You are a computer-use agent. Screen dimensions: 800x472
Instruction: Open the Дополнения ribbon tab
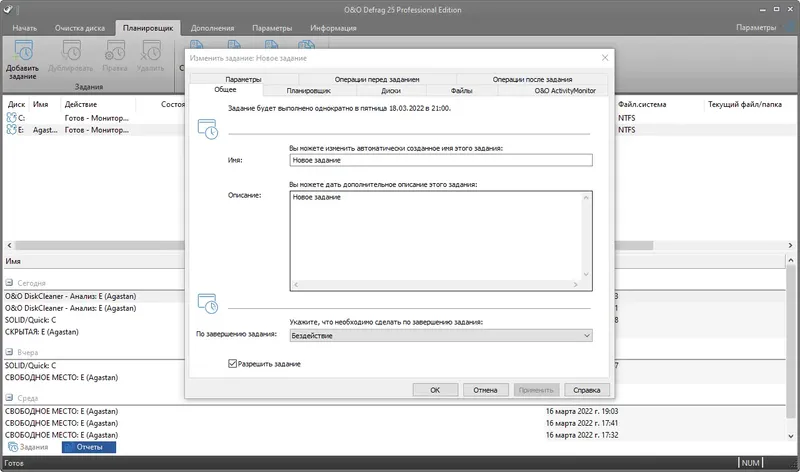tap(212, 28)
